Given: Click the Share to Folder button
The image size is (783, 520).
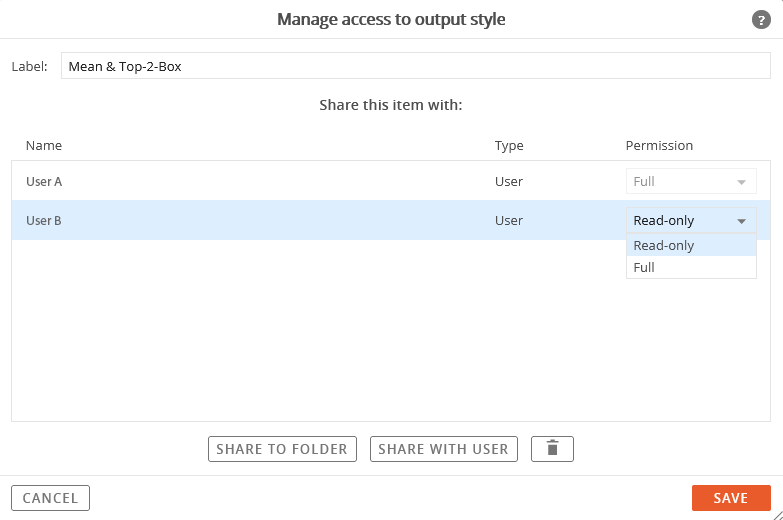Looking at the screenshot, I should [282, 449].
